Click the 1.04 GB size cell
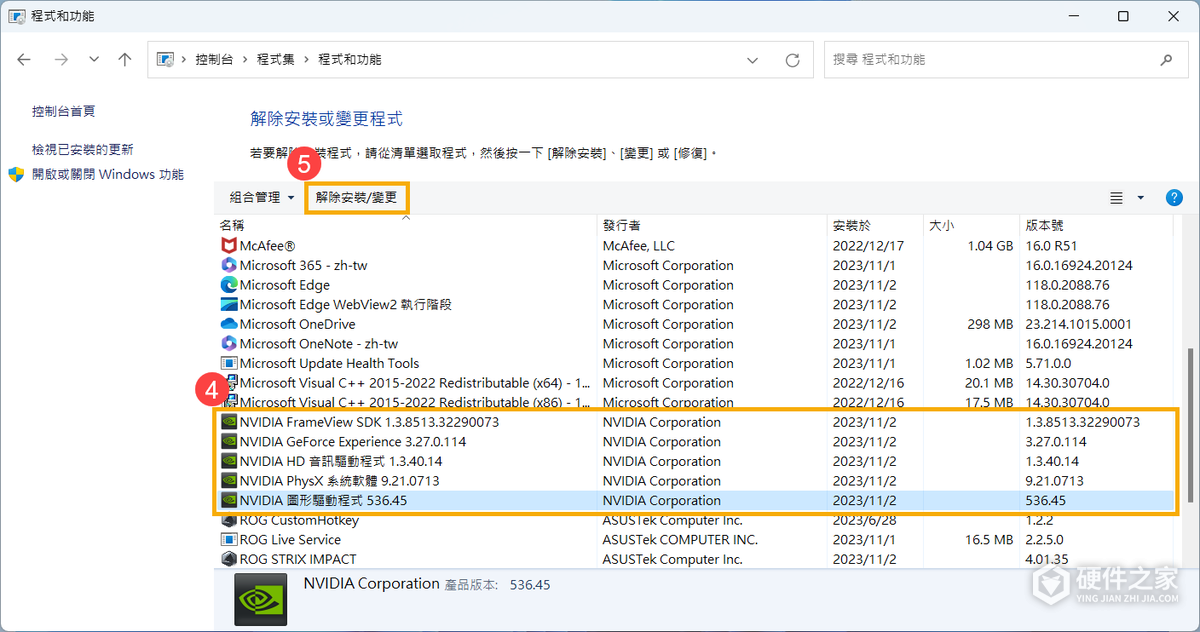Viewport: 1200px width, 632px height. (x=990, y=246)
